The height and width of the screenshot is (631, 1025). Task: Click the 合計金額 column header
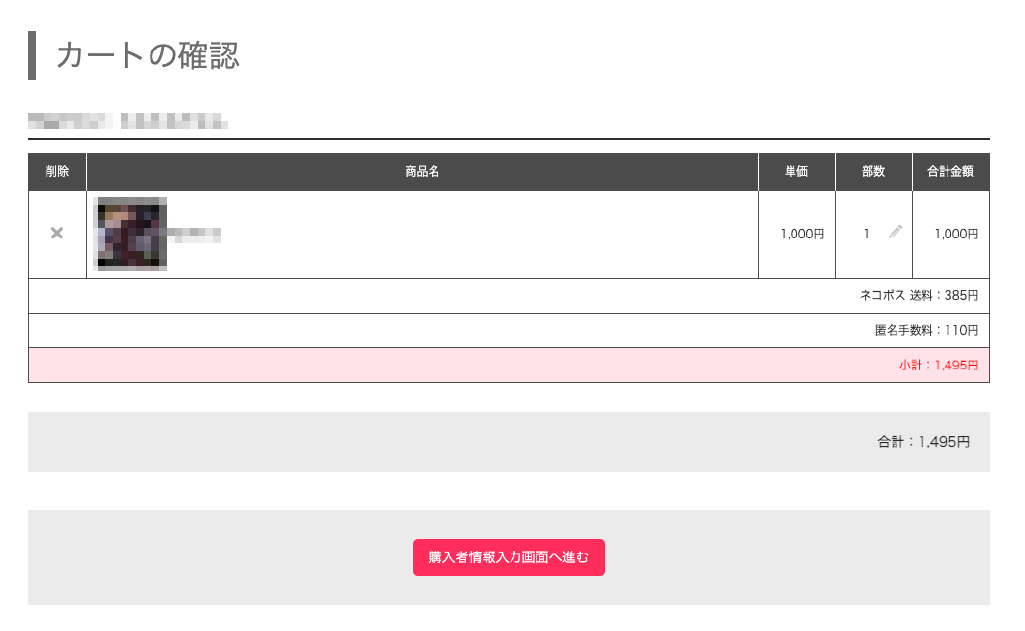[x=950, y=172]
